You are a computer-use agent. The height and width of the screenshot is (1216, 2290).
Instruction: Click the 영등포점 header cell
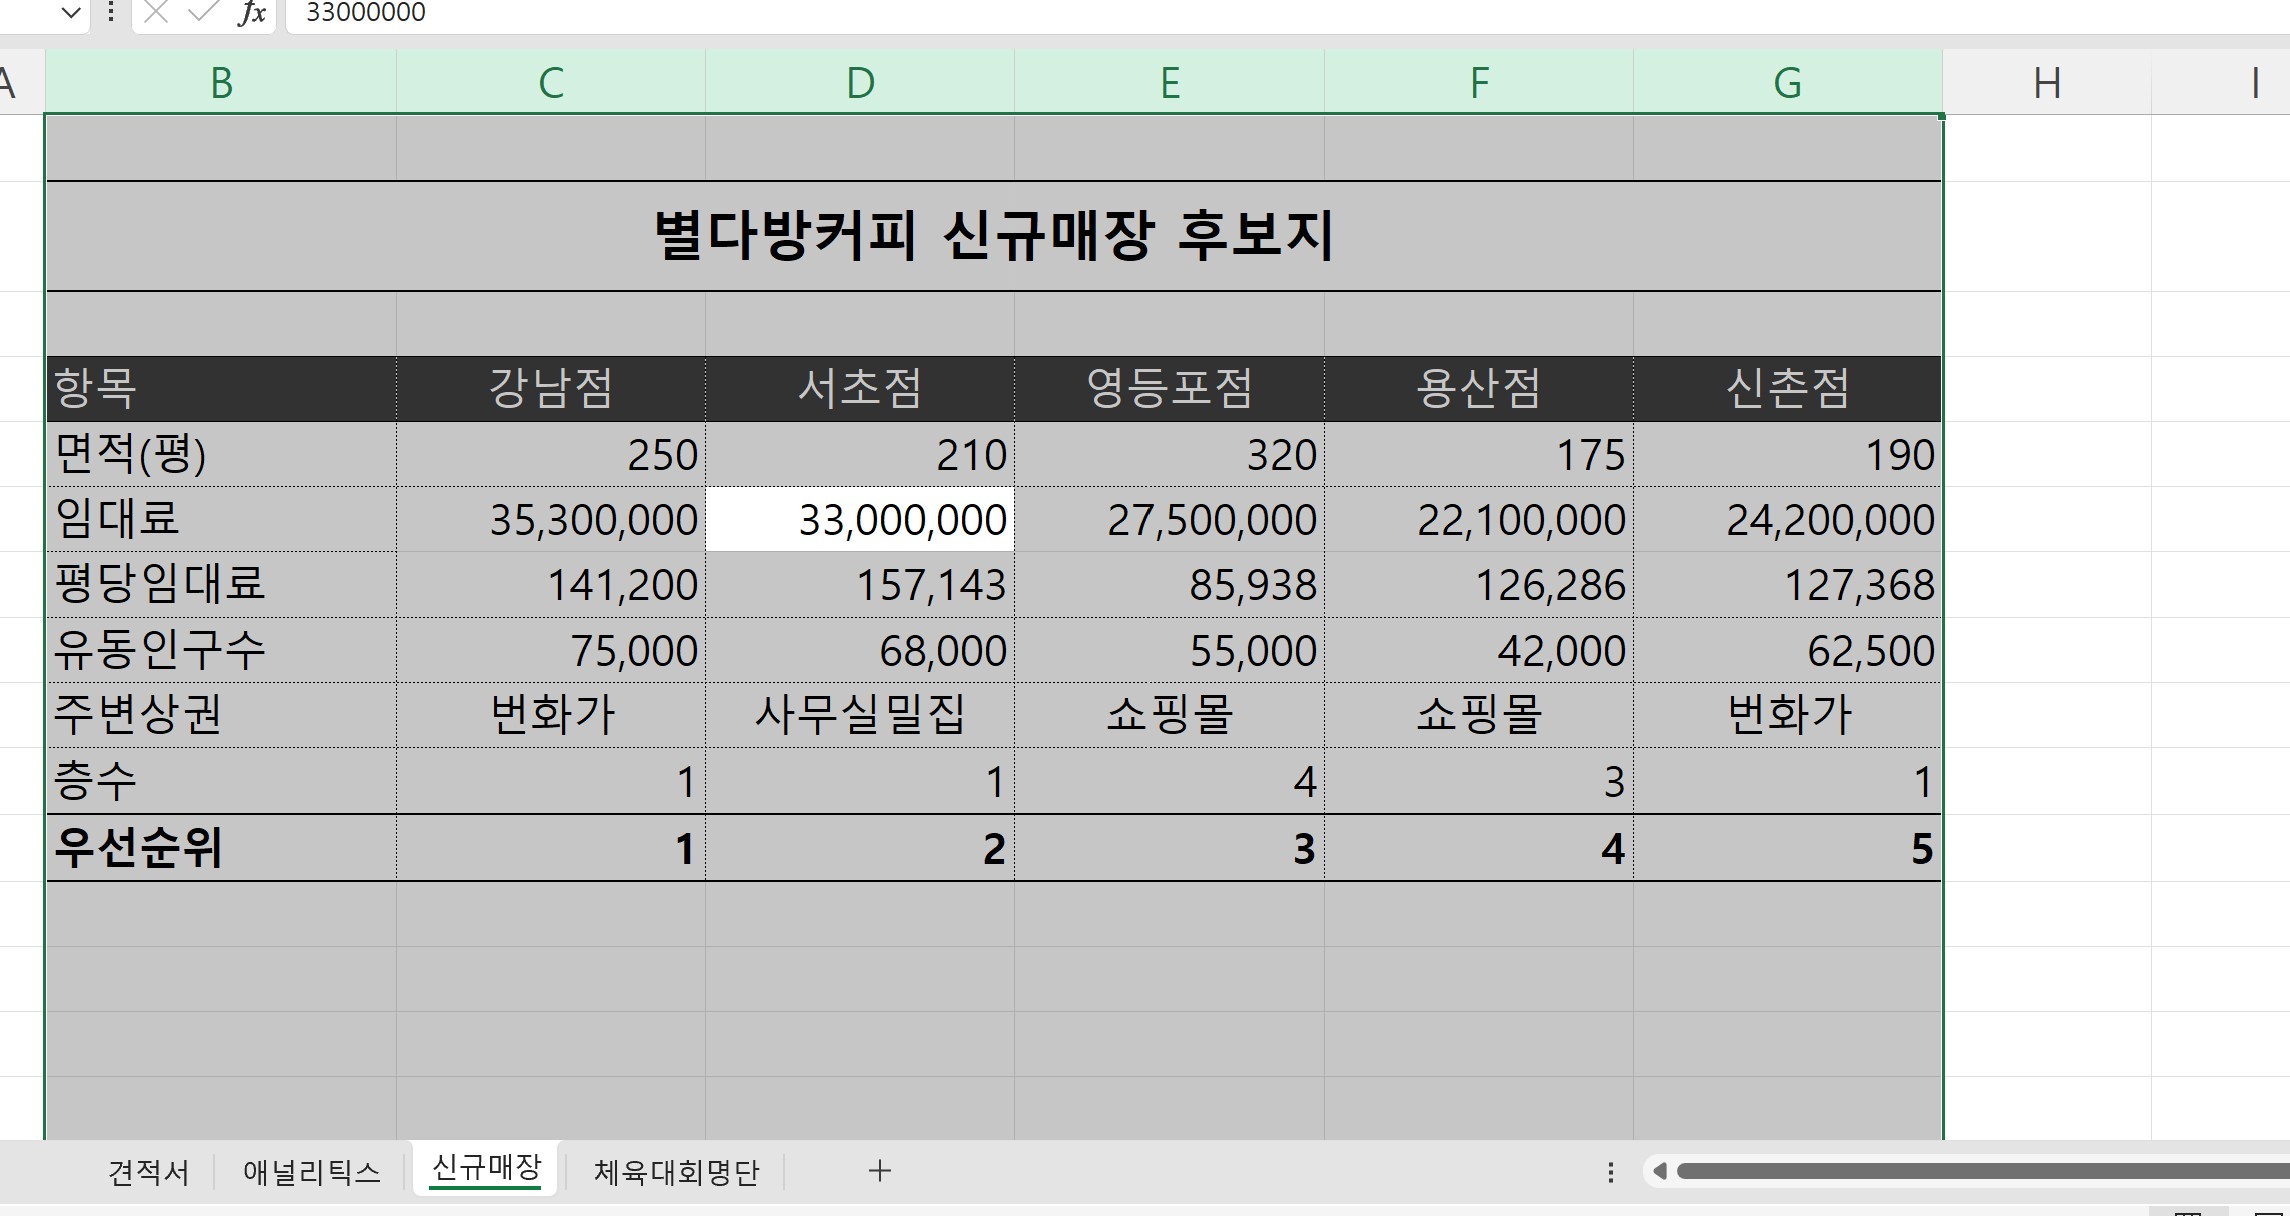point(1170,388)
